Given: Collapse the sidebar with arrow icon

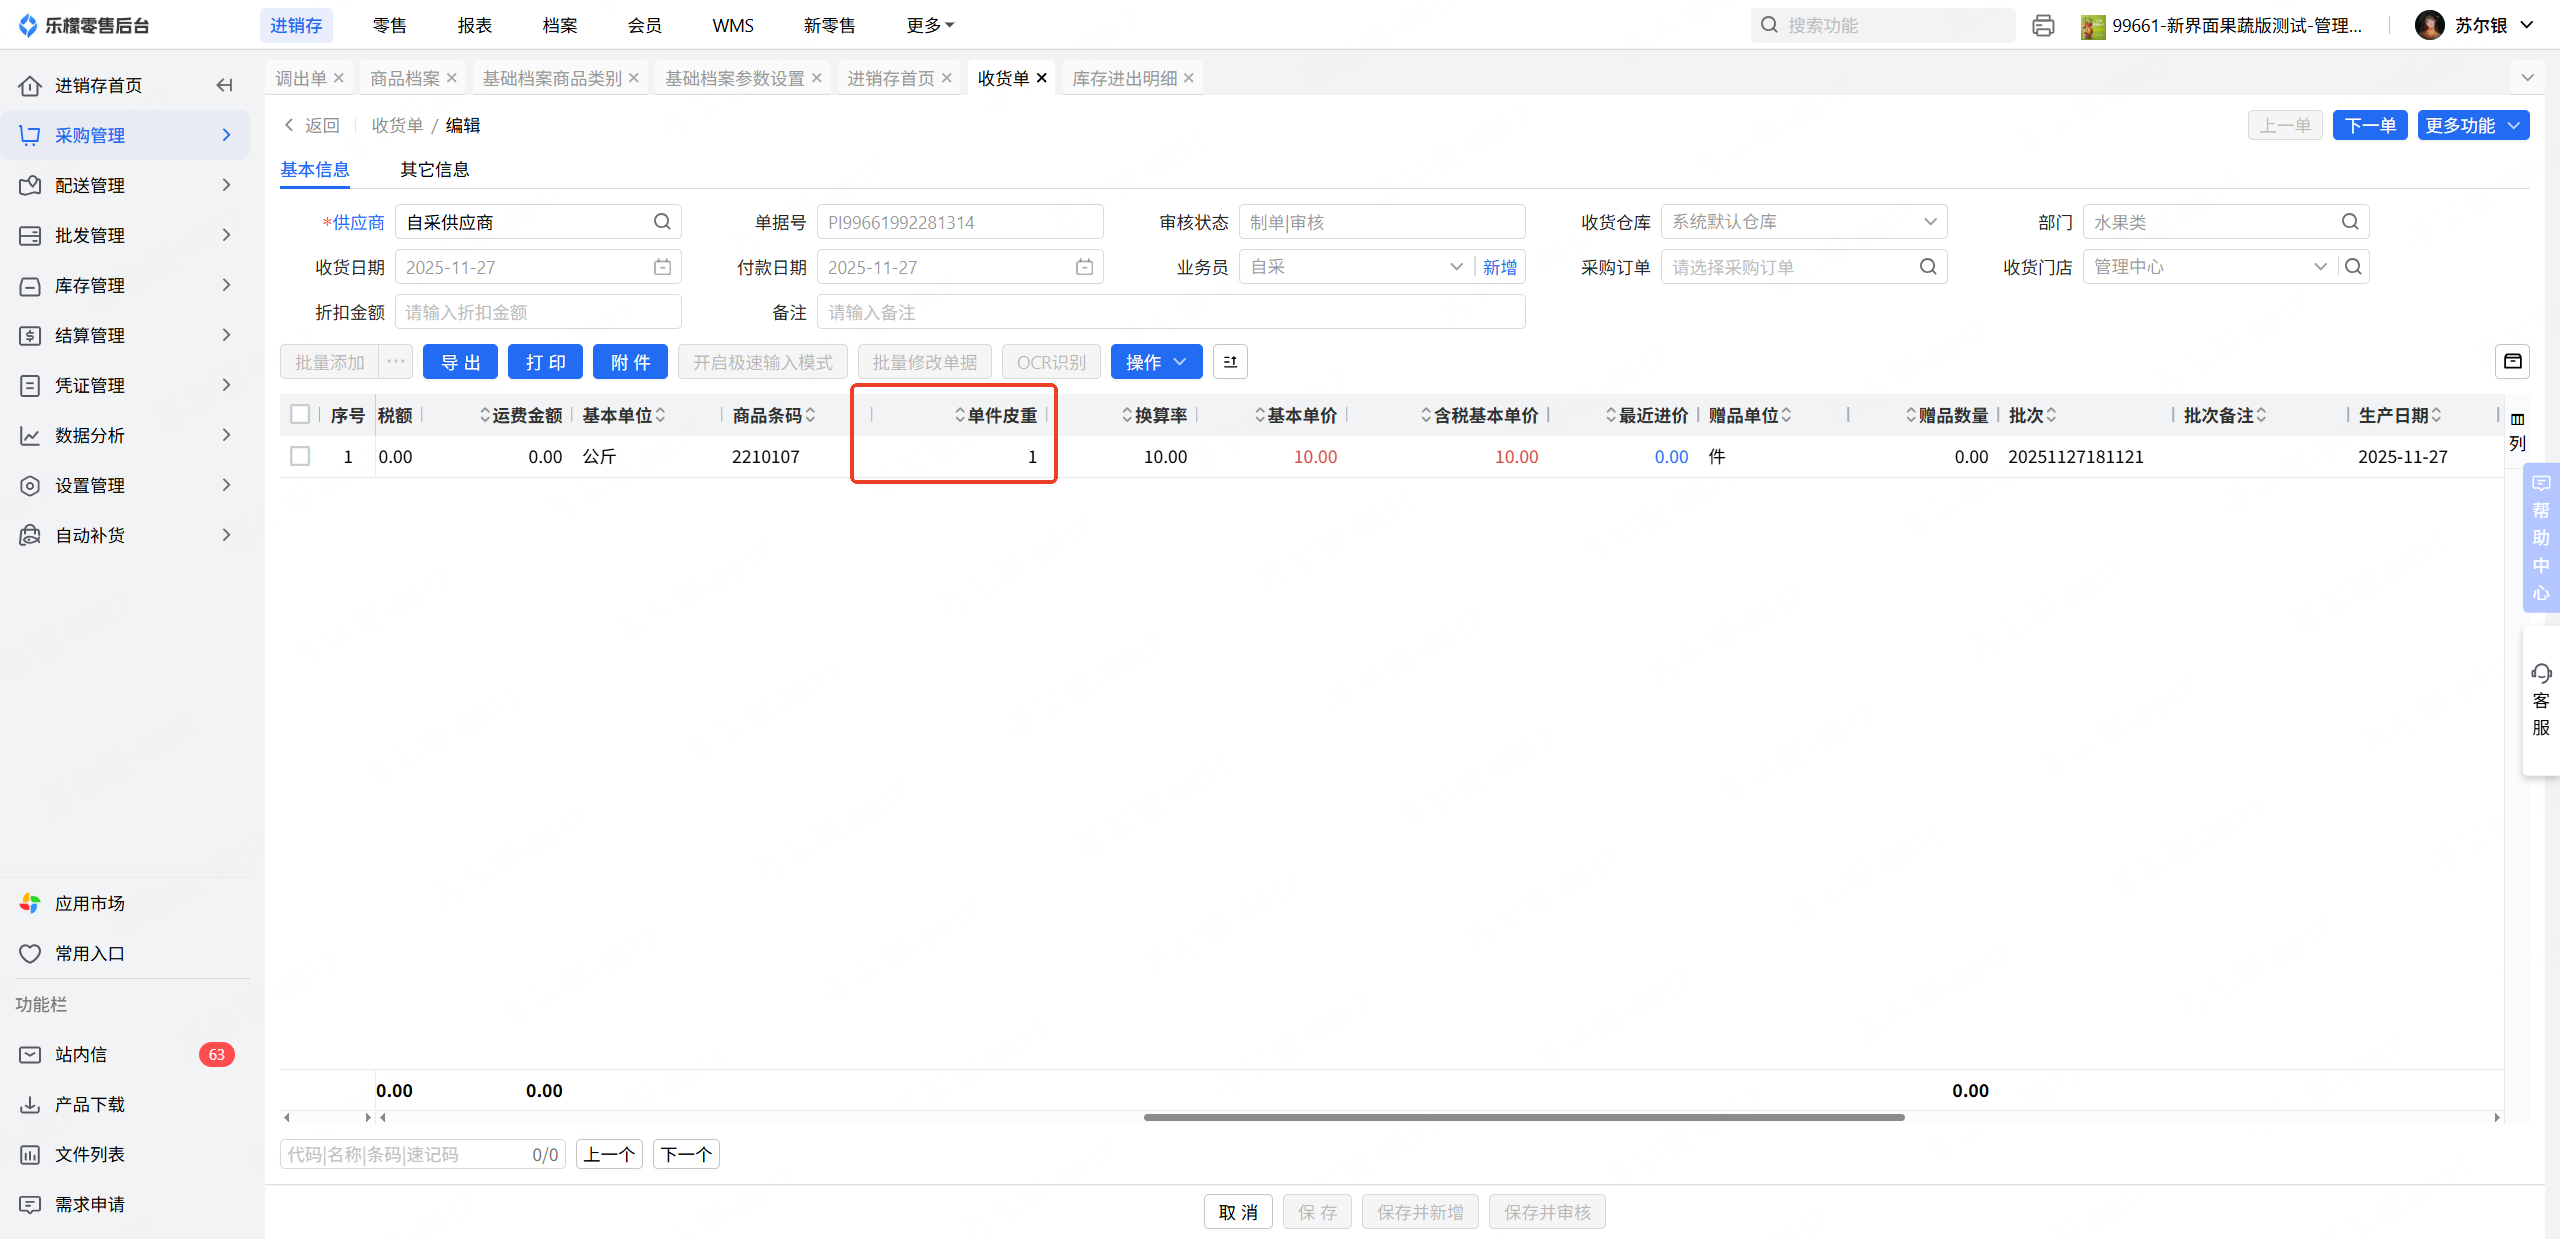Looking at the screenshot, I should [224, 85].
